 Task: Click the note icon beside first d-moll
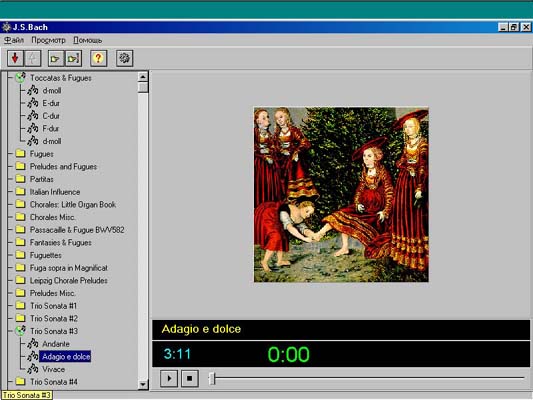tap(33, 90)
